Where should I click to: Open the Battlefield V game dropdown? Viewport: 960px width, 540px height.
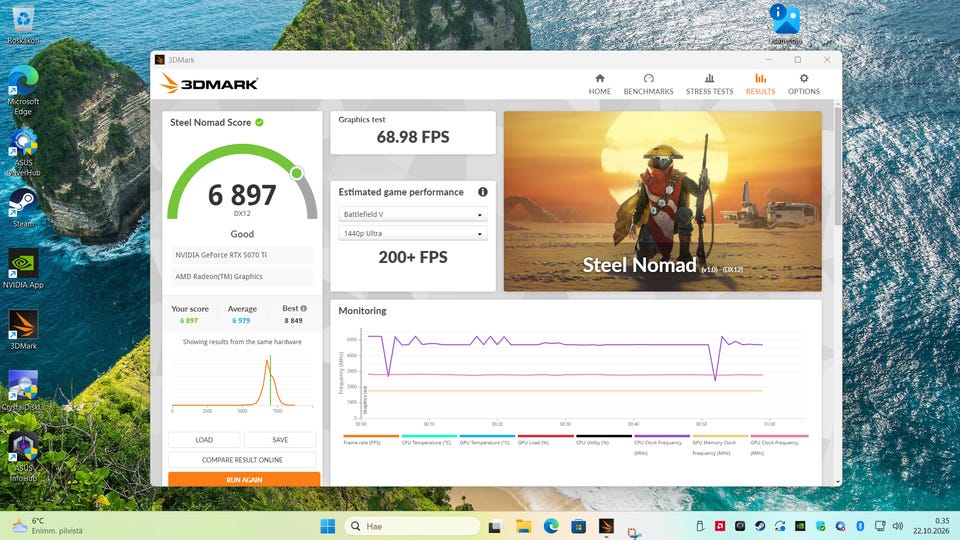click(x=413, y=214)
